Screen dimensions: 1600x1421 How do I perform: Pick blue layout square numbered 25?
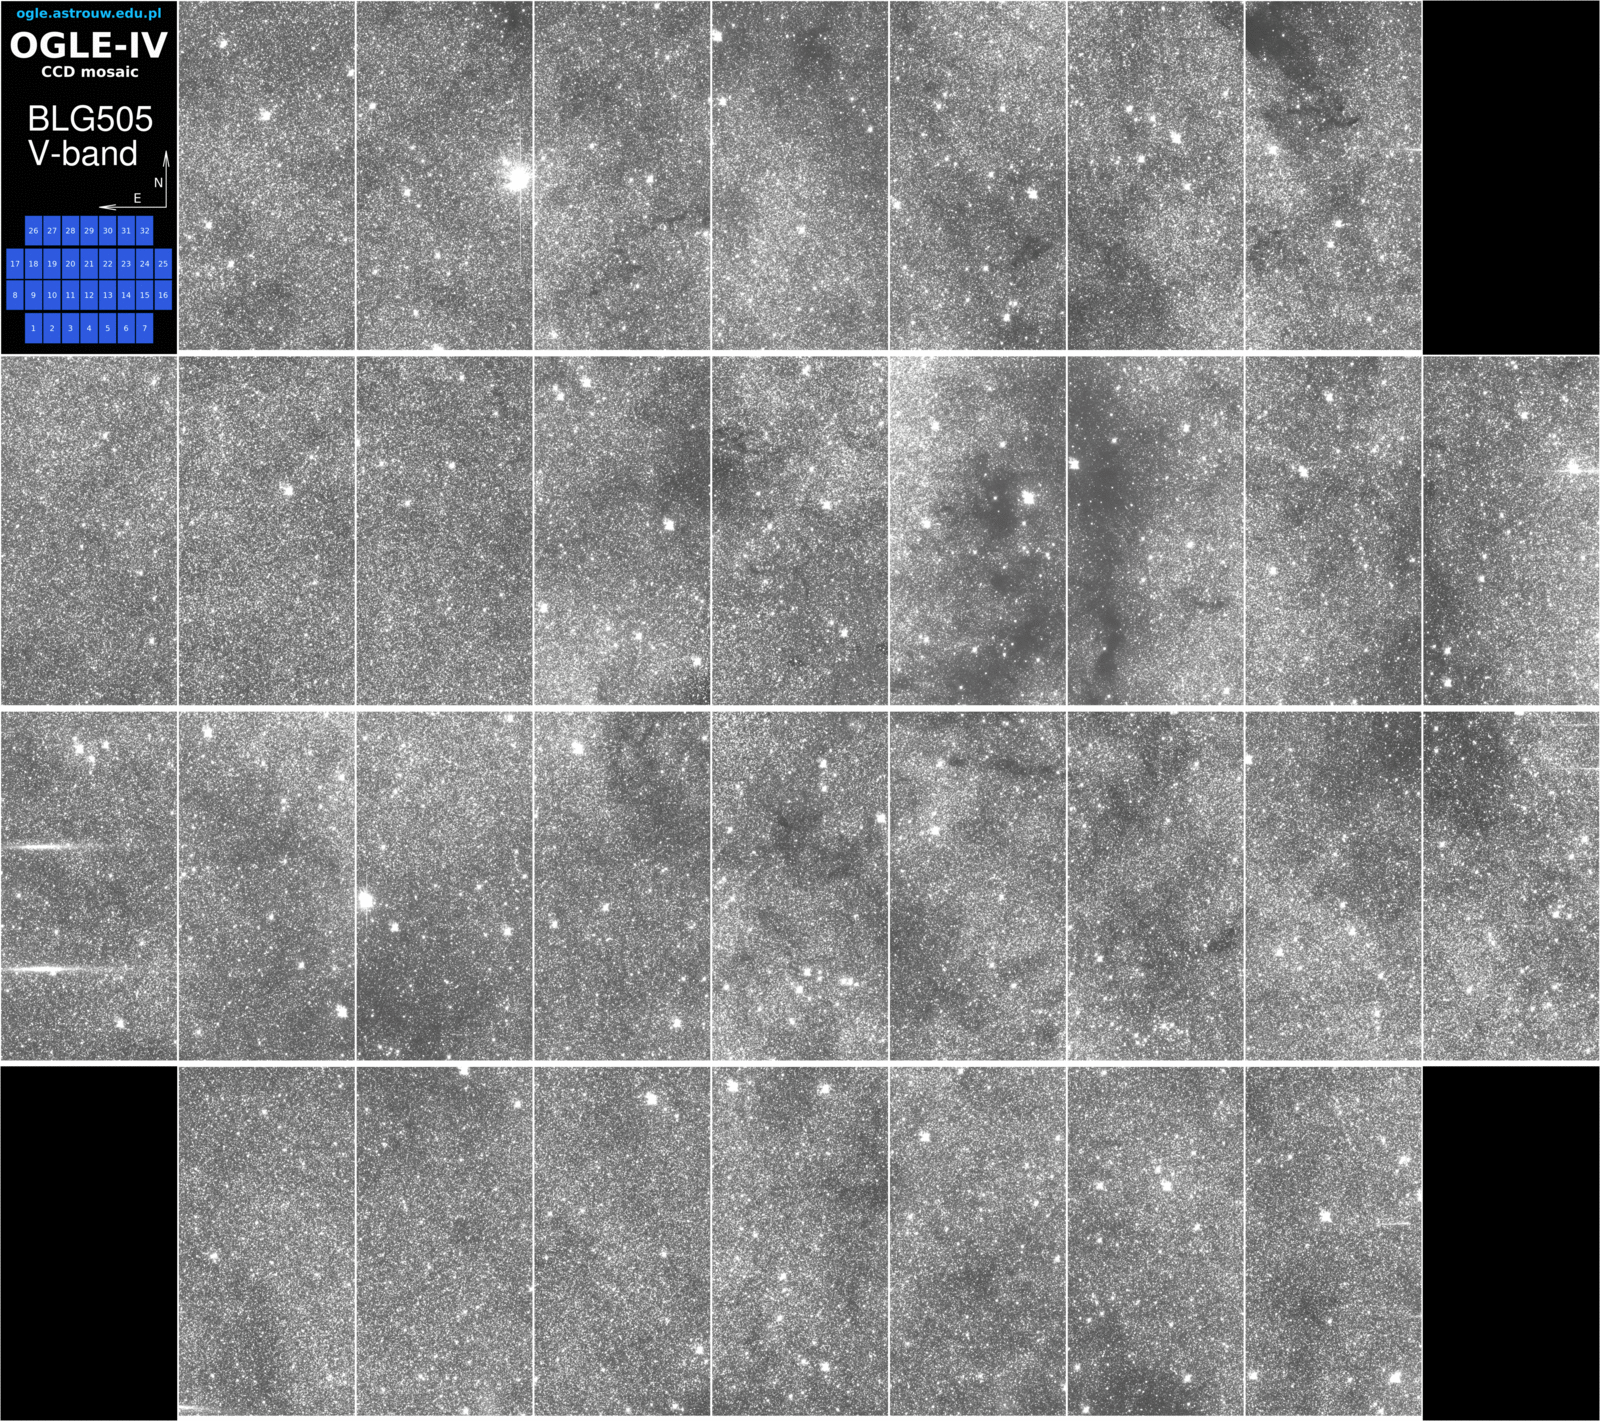click(x=163, y=264)
